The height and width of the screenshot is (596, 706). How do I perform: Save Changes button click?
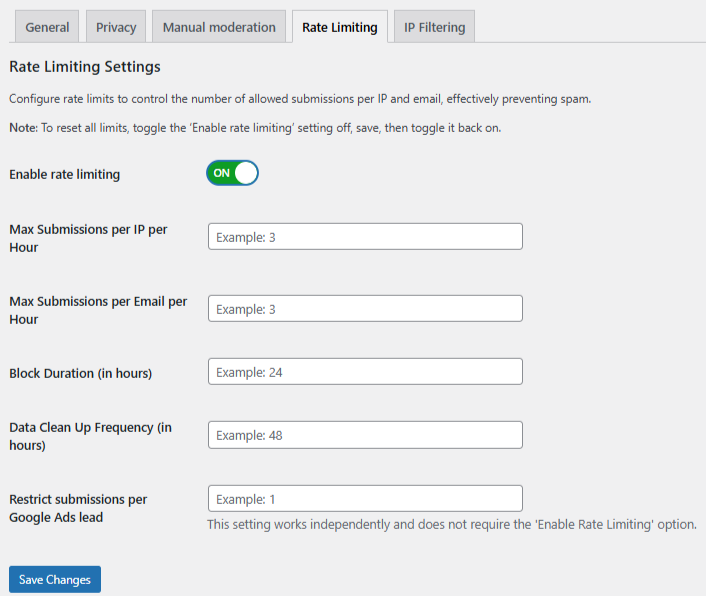[x=55, y=579]
